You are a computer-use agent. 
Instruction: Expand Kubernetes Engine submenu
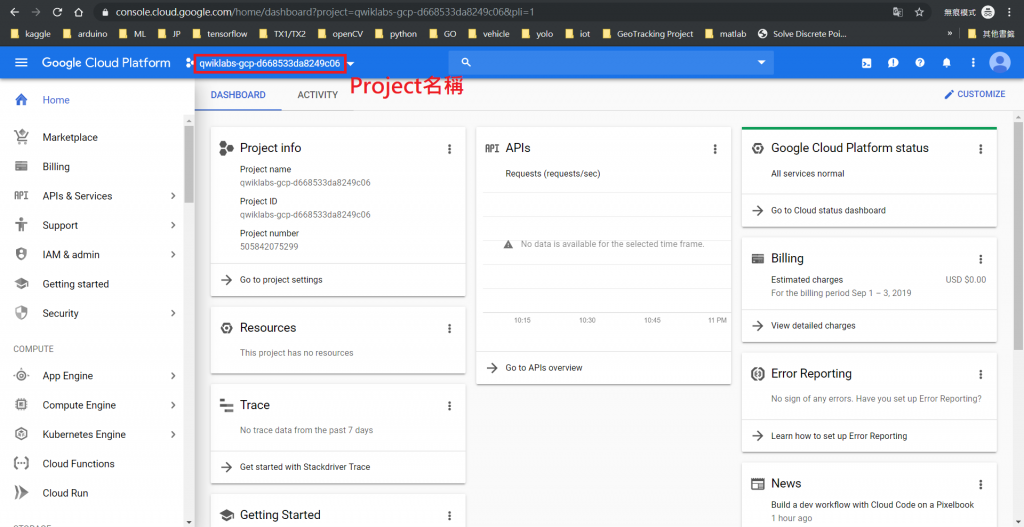click(x=173, y=435)
